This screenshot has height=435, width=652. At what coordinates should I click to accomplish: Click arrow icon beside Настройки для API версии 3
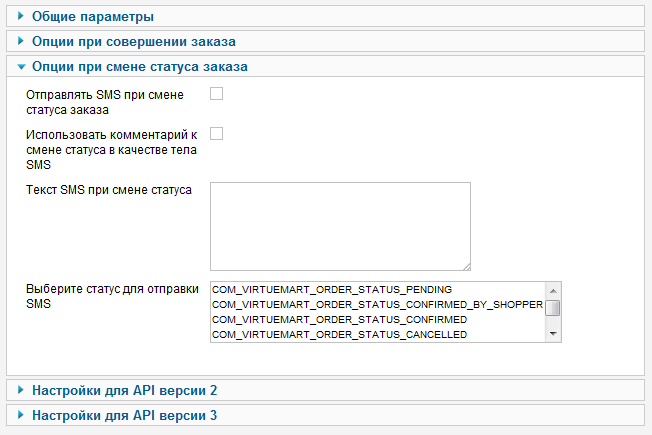(21, 414)
